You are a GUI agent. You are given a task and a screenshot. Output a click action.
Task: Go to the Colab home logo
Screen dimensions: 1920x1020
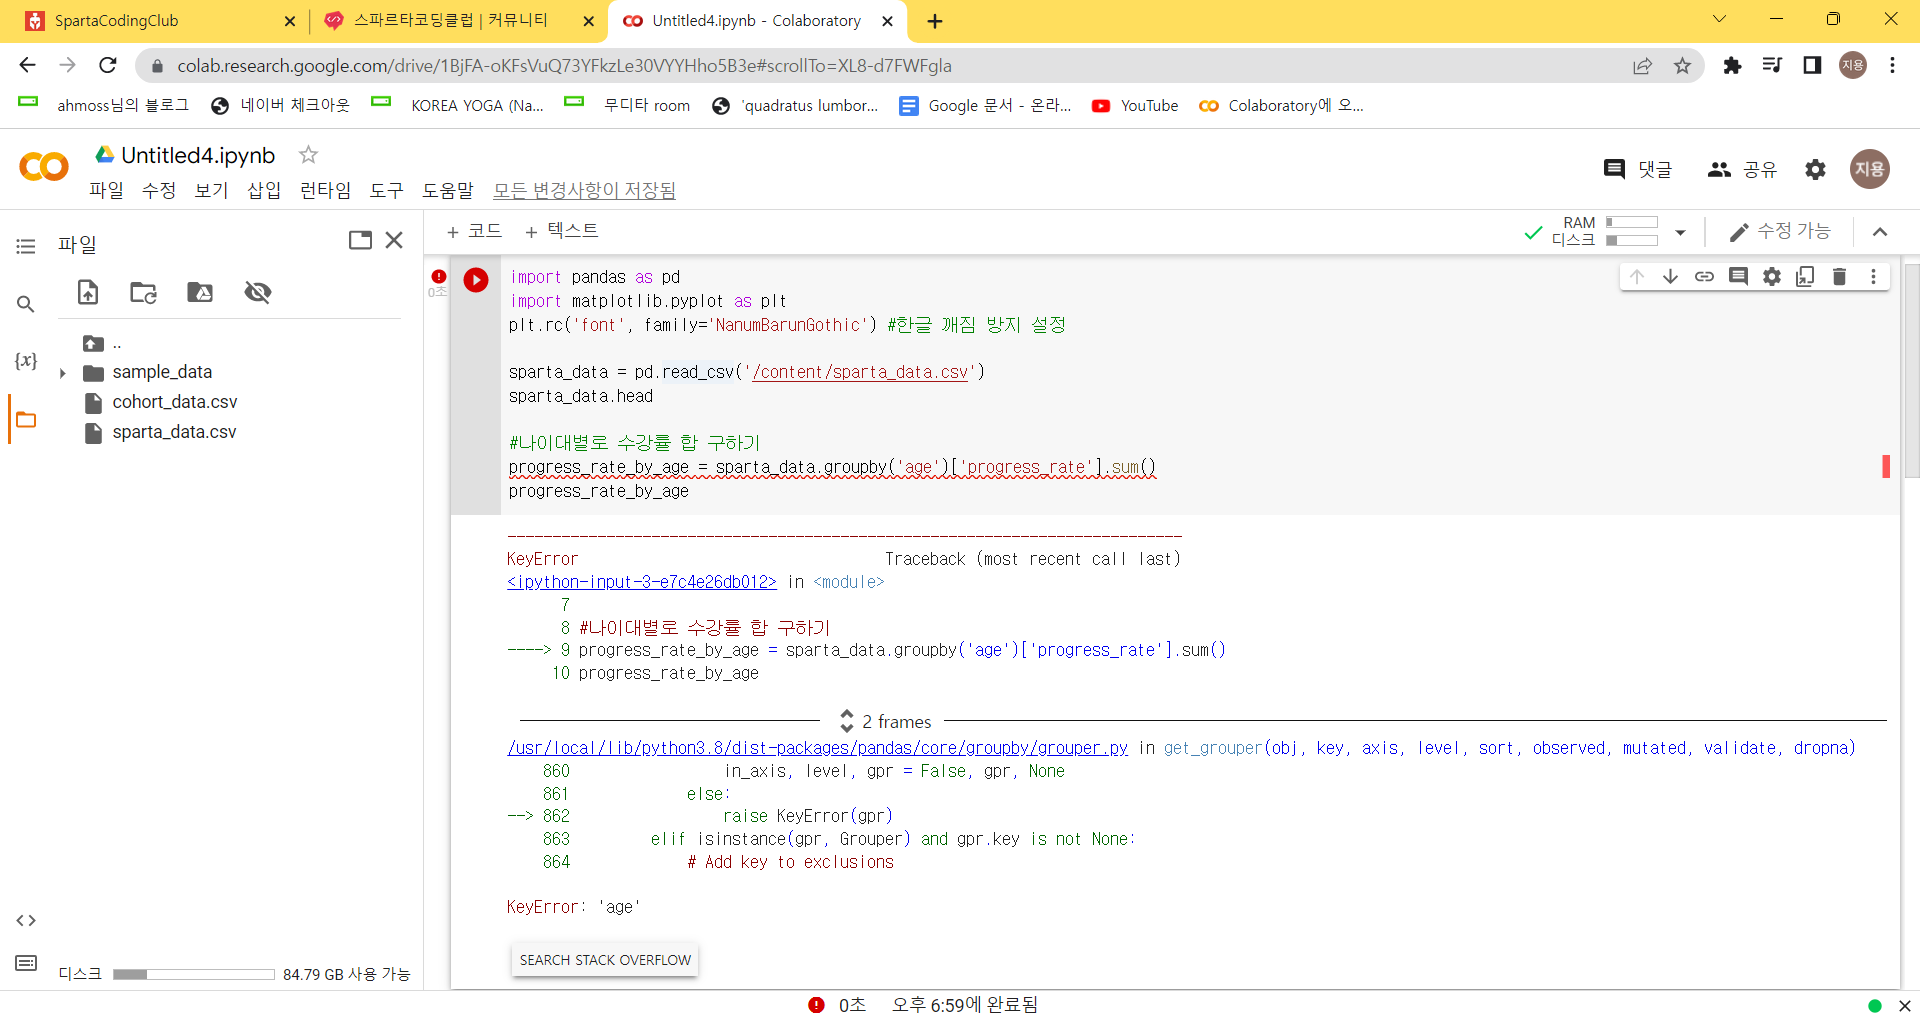[44, 166]
